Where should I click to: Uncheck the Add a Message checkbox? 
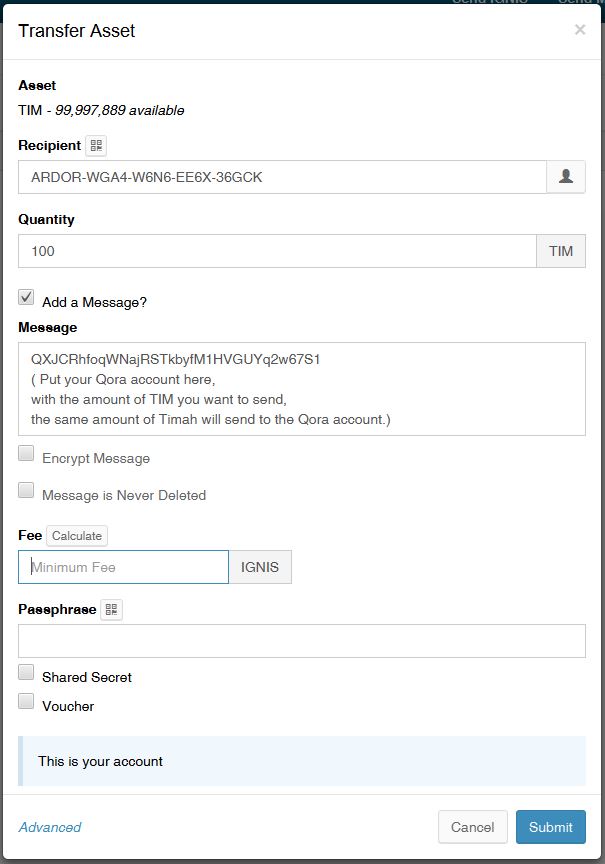[26, 298]
